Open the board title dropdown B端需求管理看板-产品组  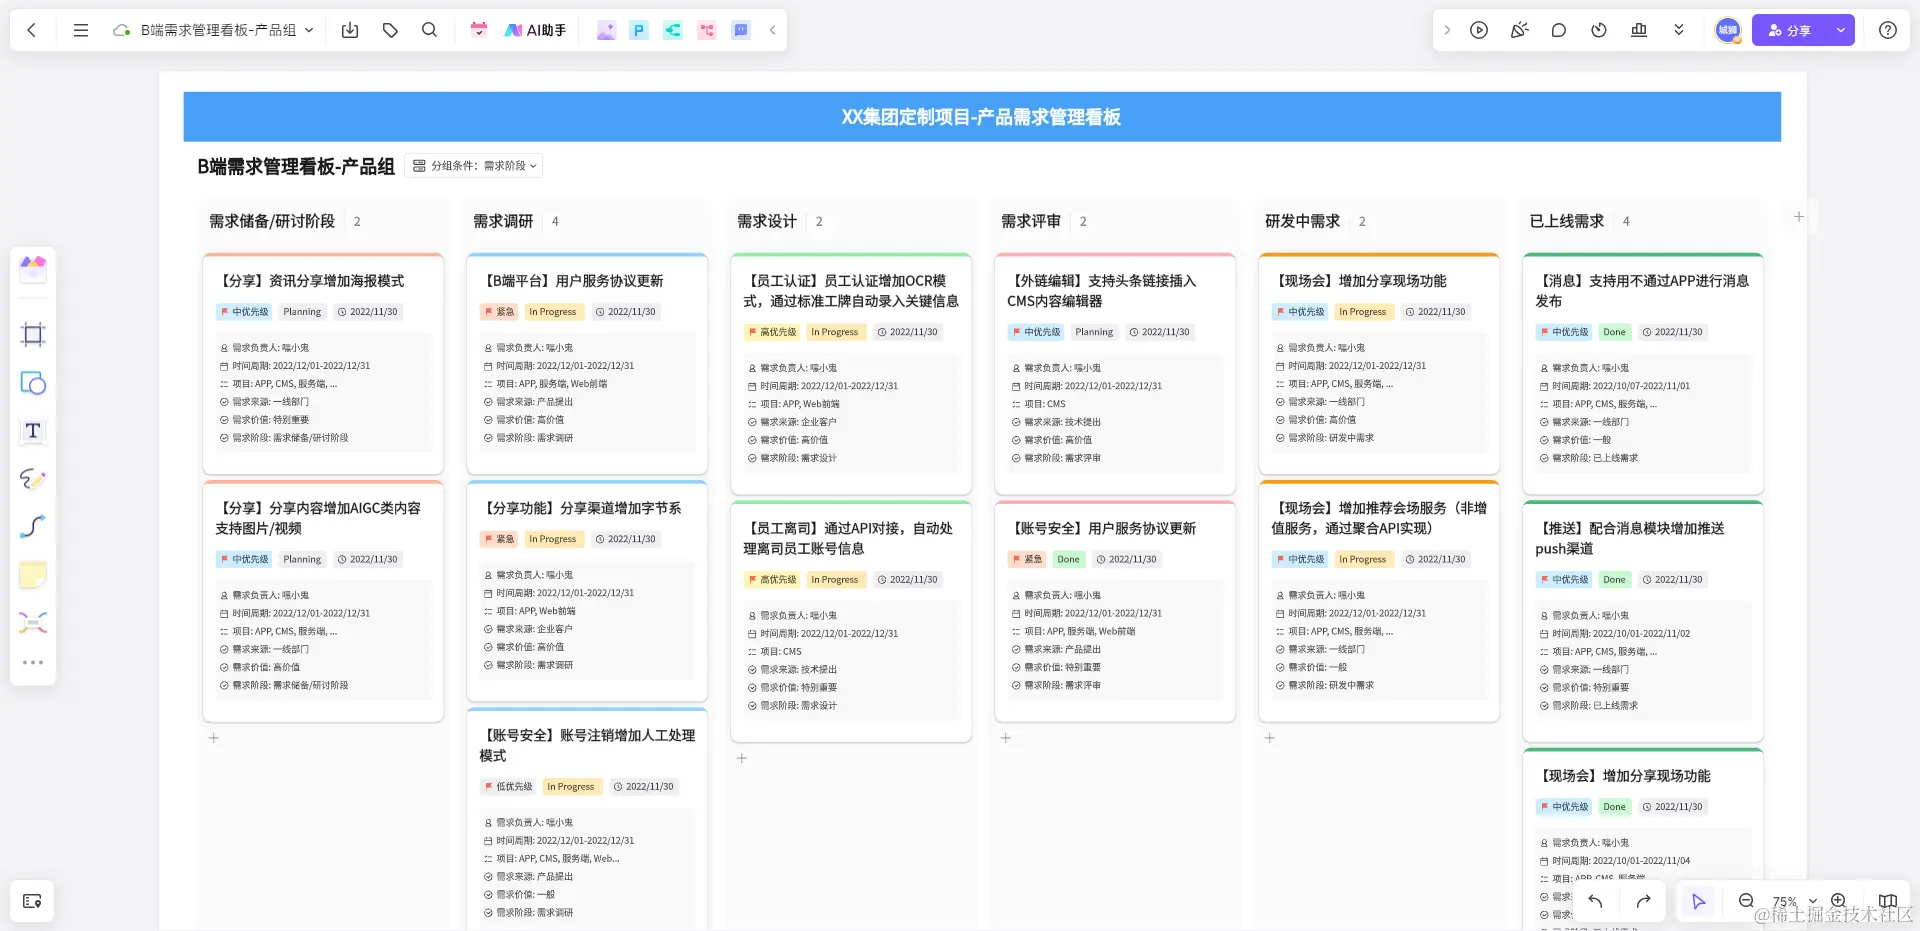(222, 30)
